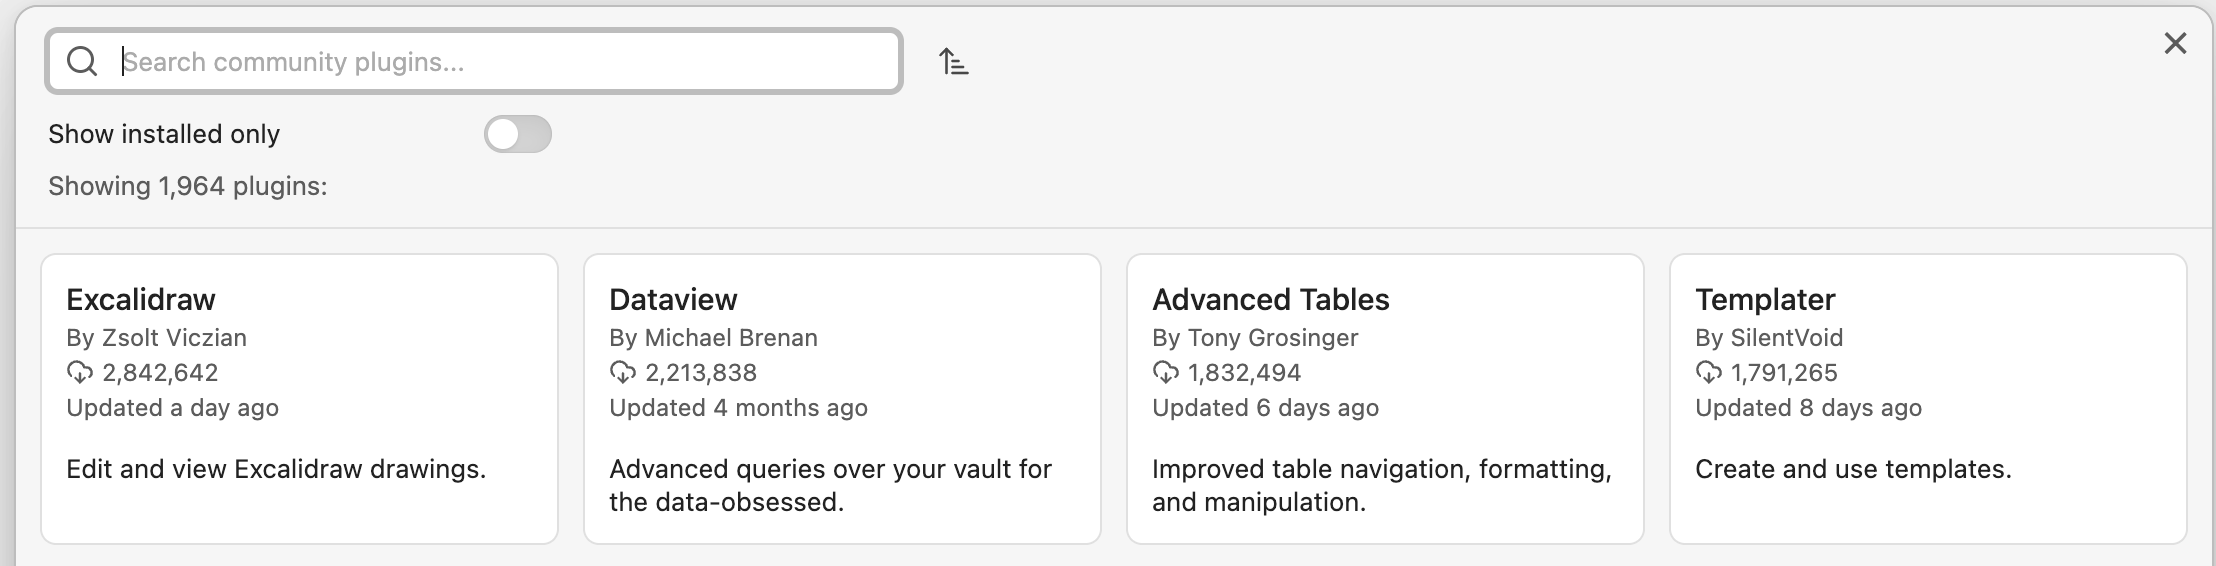Screen dimensions: 2216x566
Task: Open the Excalidraw plugin card
Action: 299,399
